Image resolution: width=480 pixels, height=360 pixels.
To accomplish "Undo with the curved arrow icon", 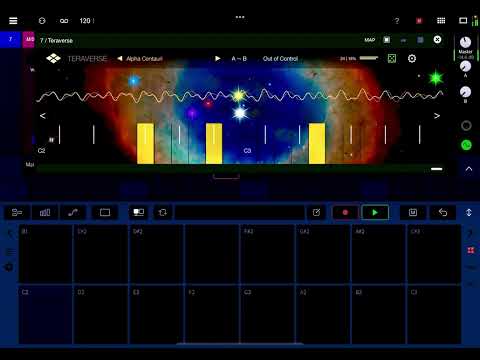I will pos(443,212).
